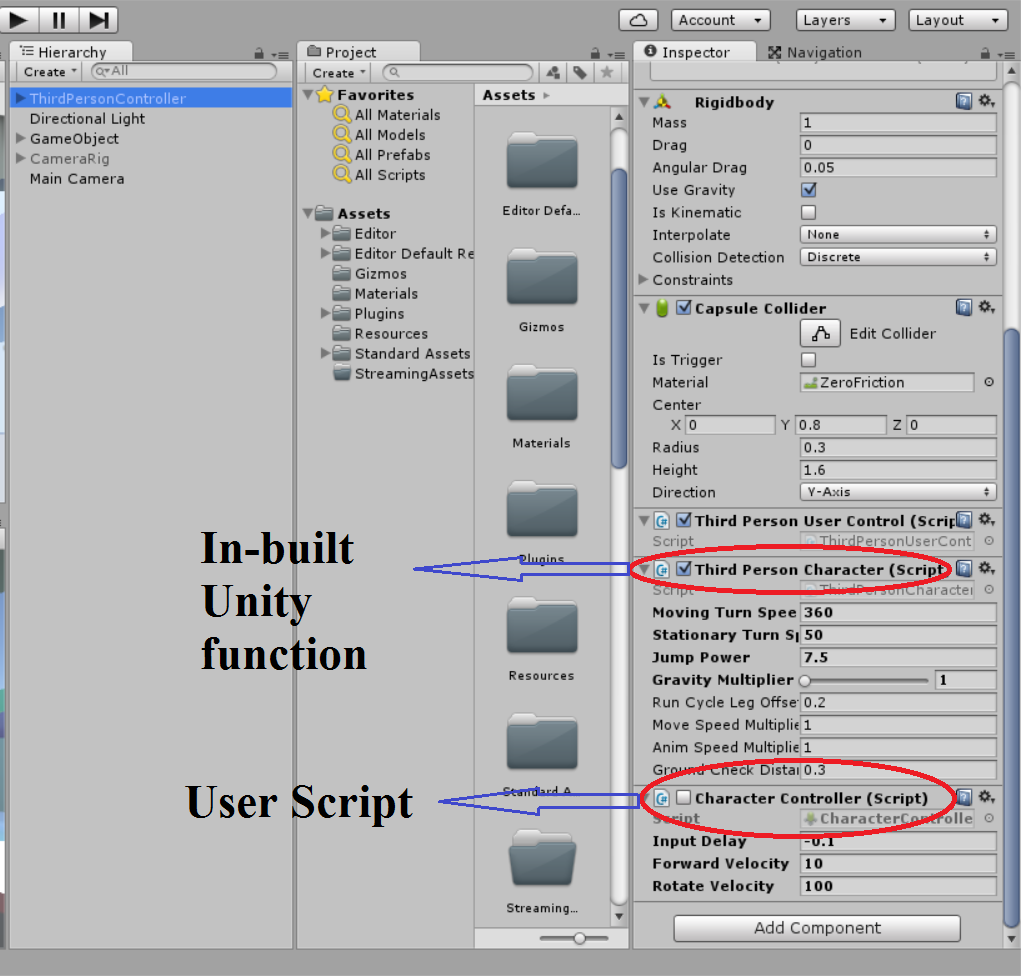This screenshot has height=976, width=1021.
Task: Select the Hierarchy tab
Action: tap(70, 52)
